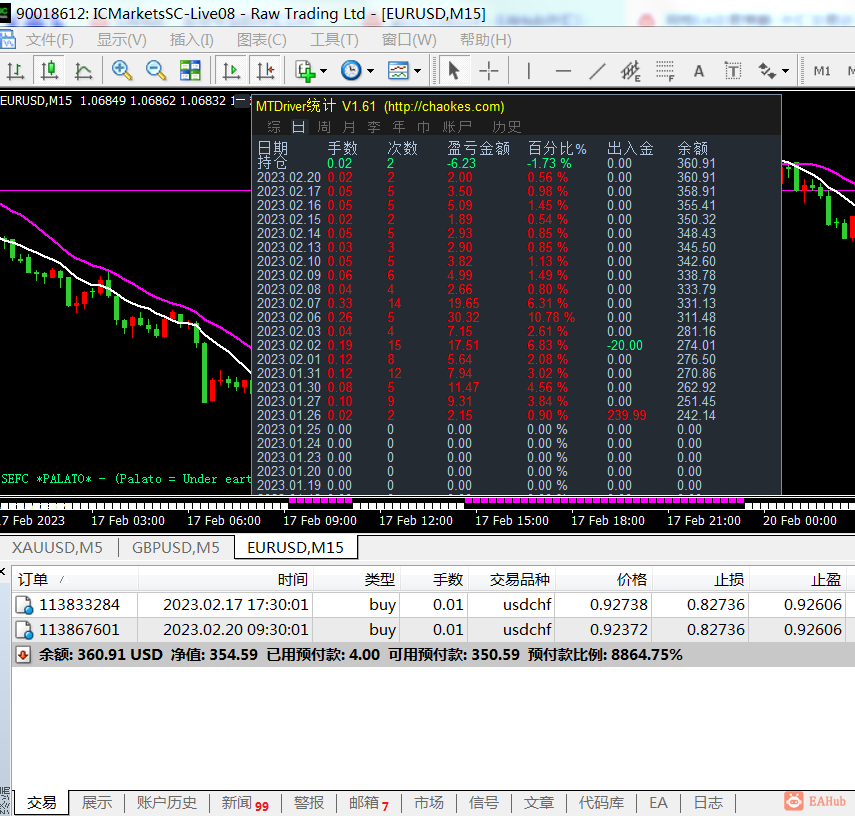Screen dimensions: 855x816
Task: Select the equidistant channel tool
Action: point(631,71)
